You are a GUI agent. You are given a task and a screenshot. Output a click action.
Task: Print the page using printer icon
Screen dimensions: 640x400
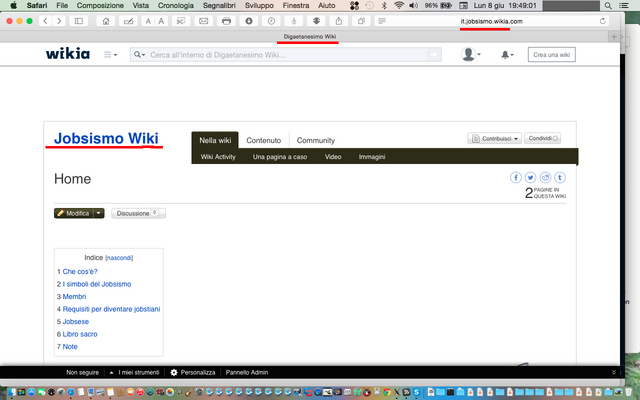click(x=226, y=21)
